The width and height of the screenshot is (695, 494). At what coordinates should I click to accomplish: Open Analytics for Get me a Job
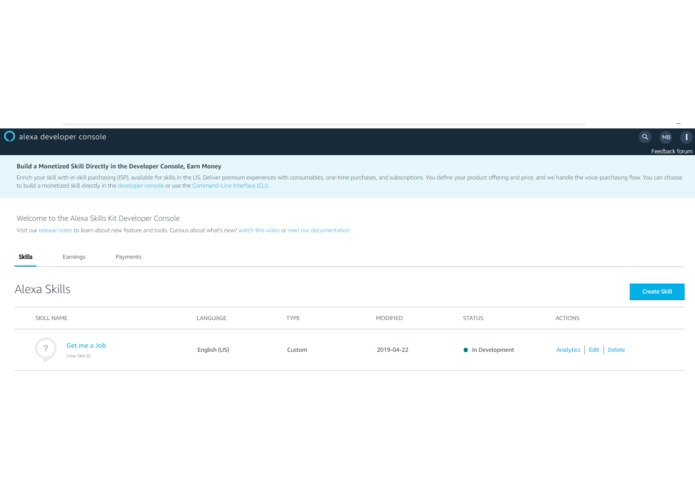(568, 350)
